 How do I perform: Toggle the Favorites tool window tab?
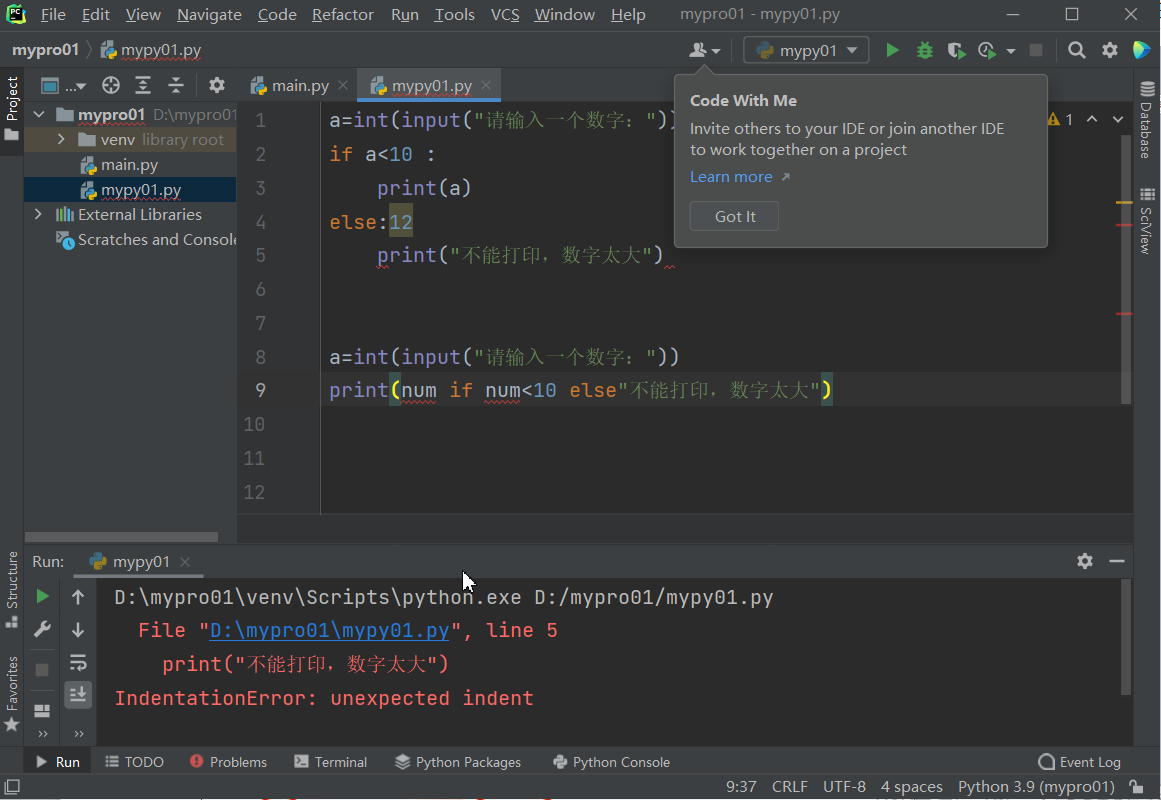click(12, 693)
